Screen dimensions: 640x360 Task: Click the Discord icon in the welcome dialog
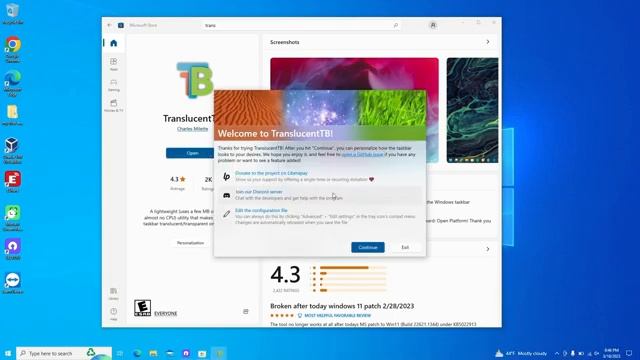[x=227, y=196]
